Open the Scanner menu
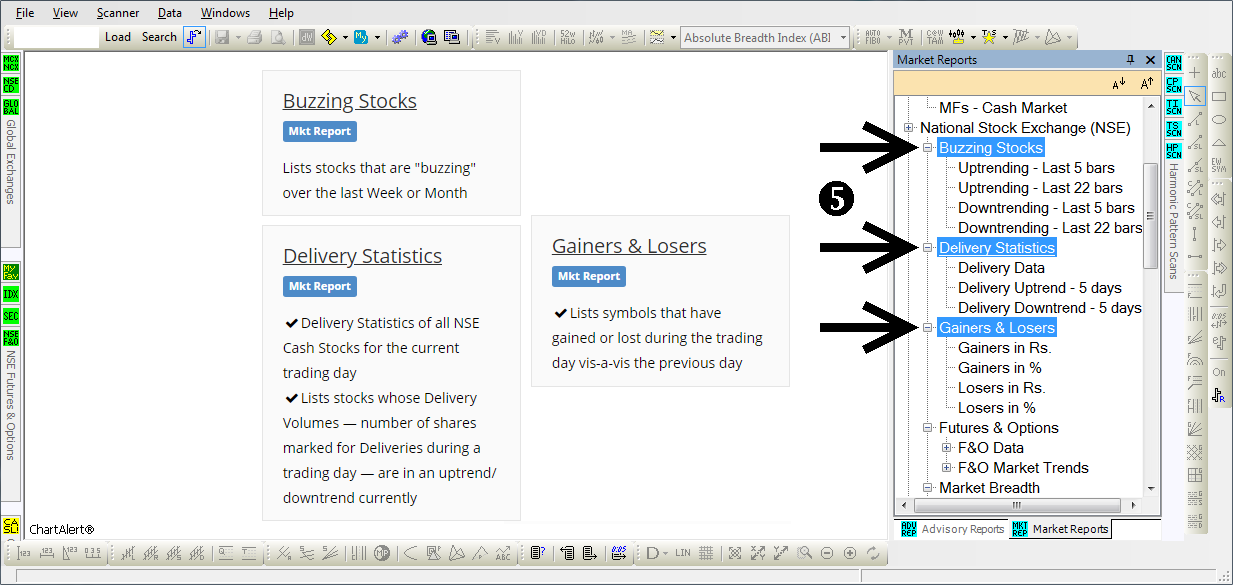The image size is (1233, 585). pyautogui.click(x=118, y=13)
